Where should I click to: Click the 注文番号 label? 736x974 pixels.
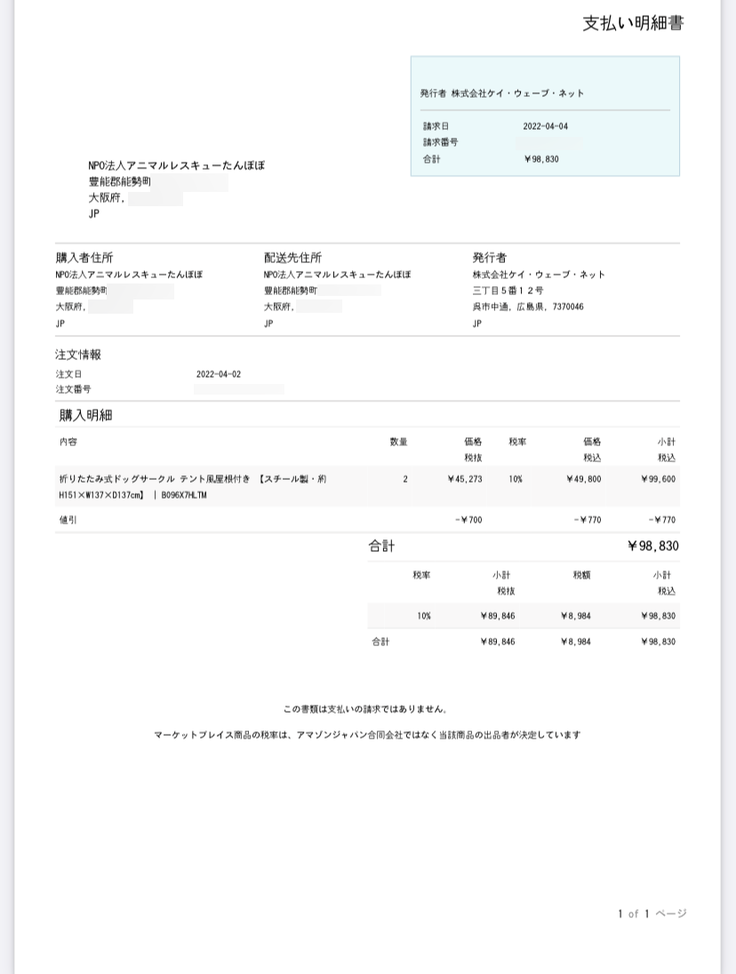tap(73, 389)
